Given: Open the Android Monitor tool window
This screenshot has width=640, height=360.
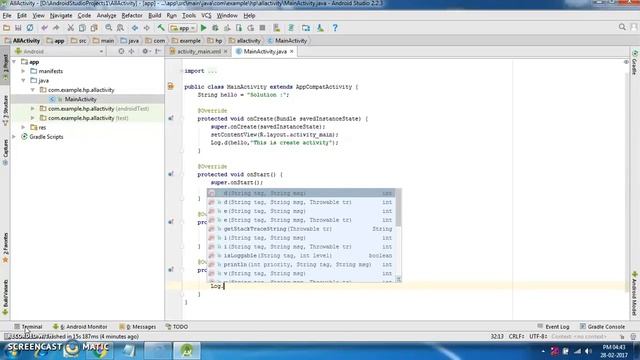Looking at the screenshot, I should point(80,327).
